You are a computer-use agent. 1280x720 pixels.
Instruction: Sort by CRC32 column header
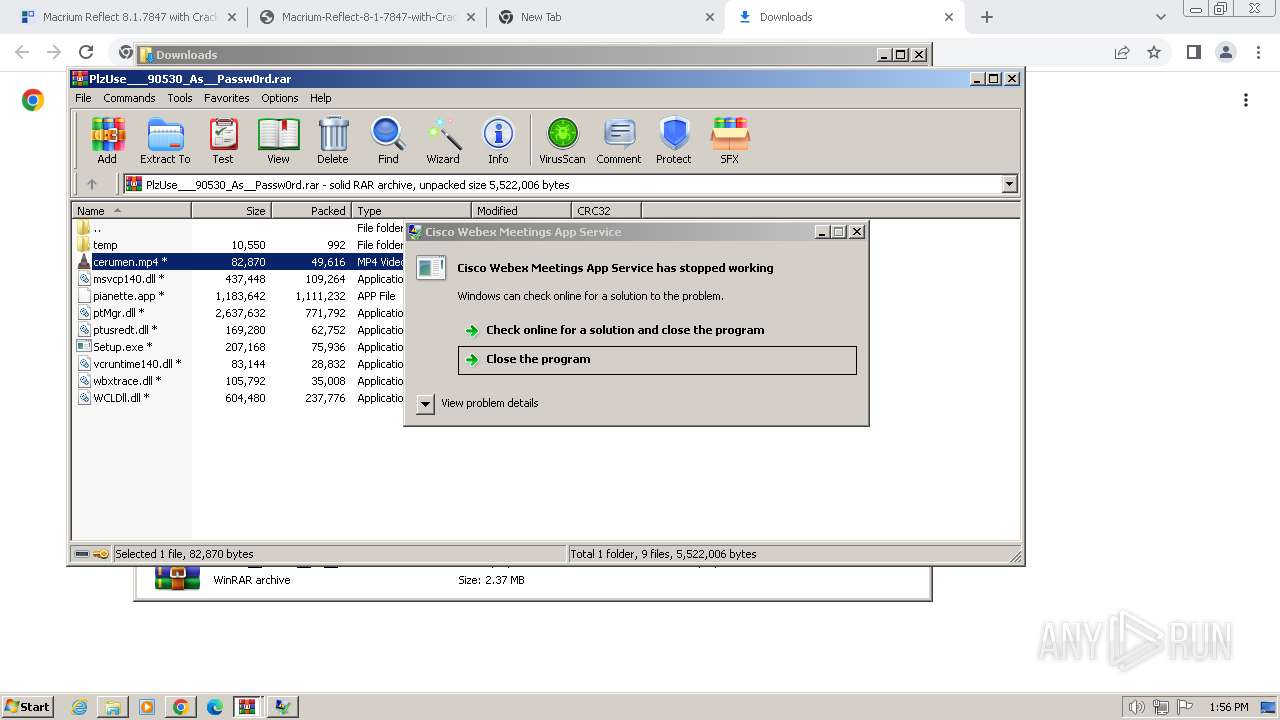[606, 211]
